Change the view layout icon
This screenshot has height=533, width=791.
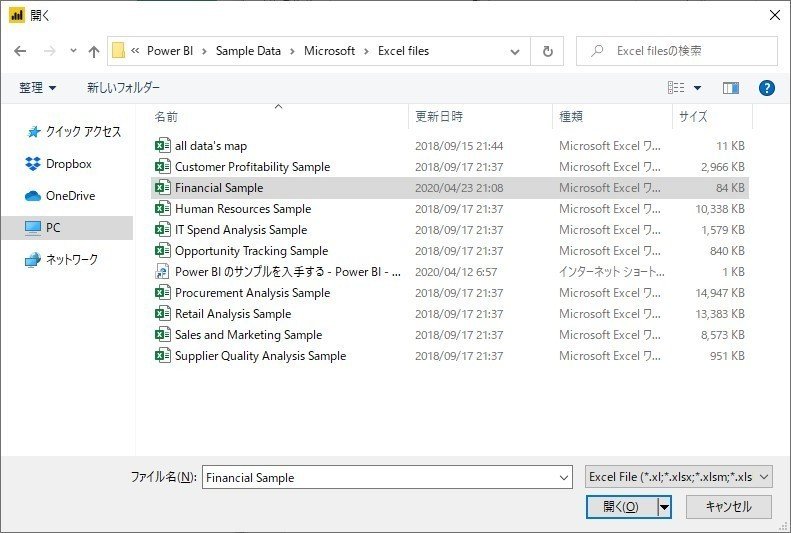[x=676, y=88]
